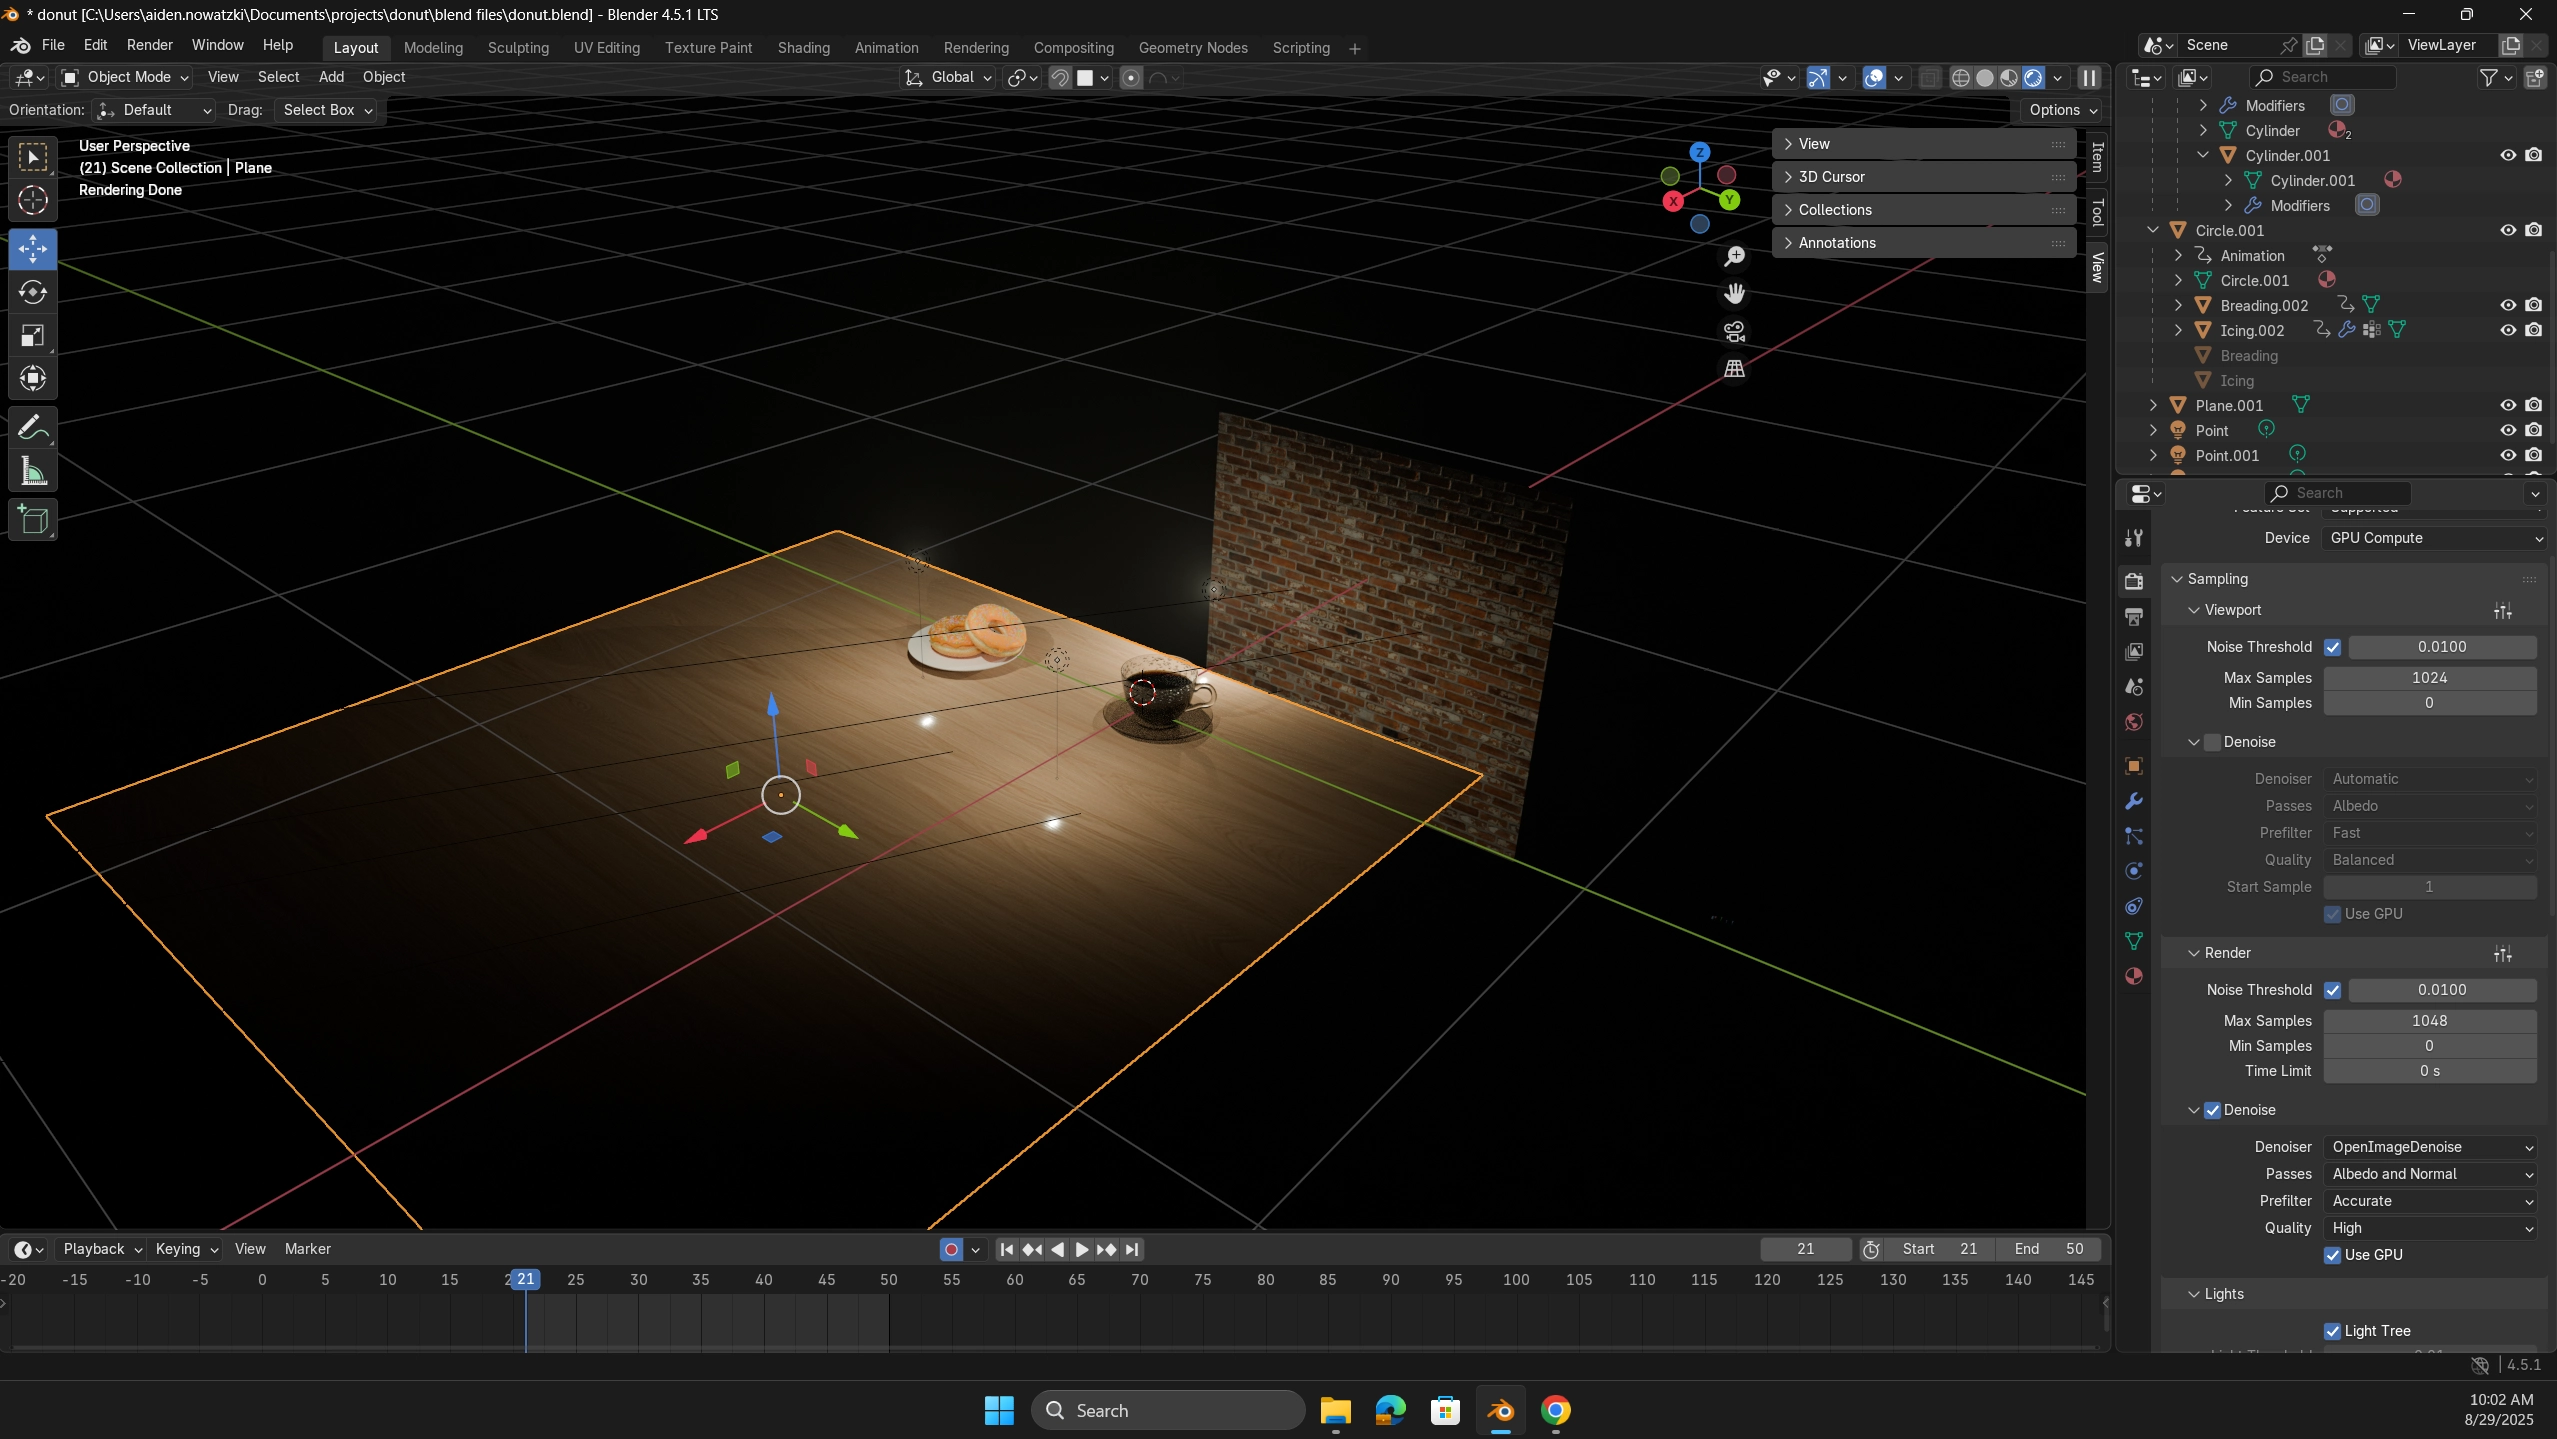Viewport: 2557px width, 1439px height.
Task: Disable the Light Tree checkbox
Action: 2332,1330
